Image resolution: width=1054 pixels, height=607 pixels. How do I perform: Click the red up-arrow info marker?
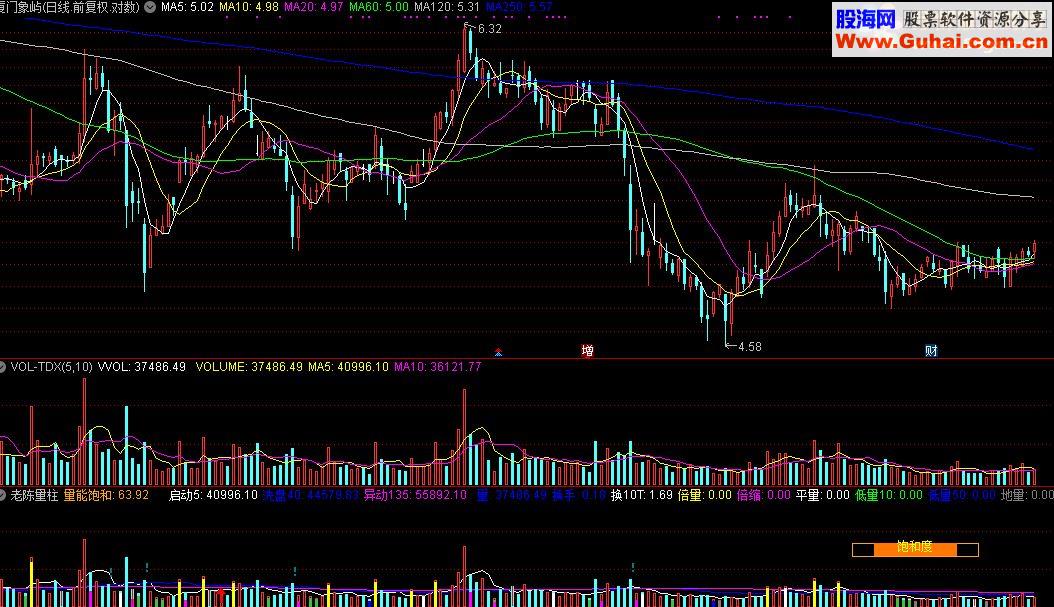tap(498, 352)
